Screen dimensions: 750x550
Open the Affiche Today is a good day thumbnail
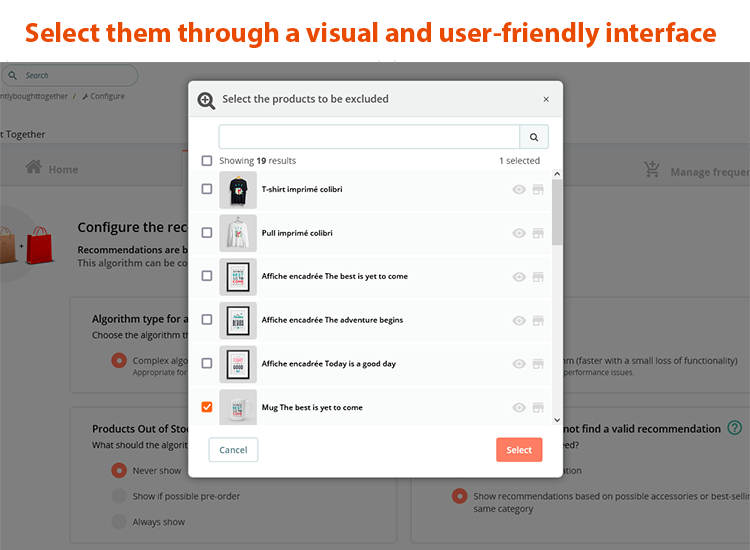(238, 364)
